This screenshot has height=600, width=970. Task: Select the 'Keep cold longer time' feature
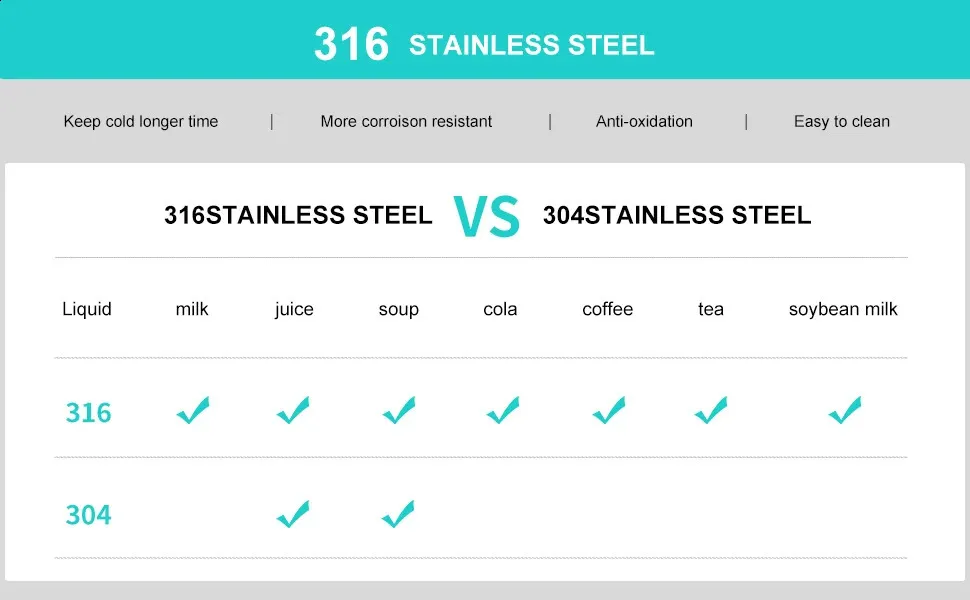coord(141,122)
